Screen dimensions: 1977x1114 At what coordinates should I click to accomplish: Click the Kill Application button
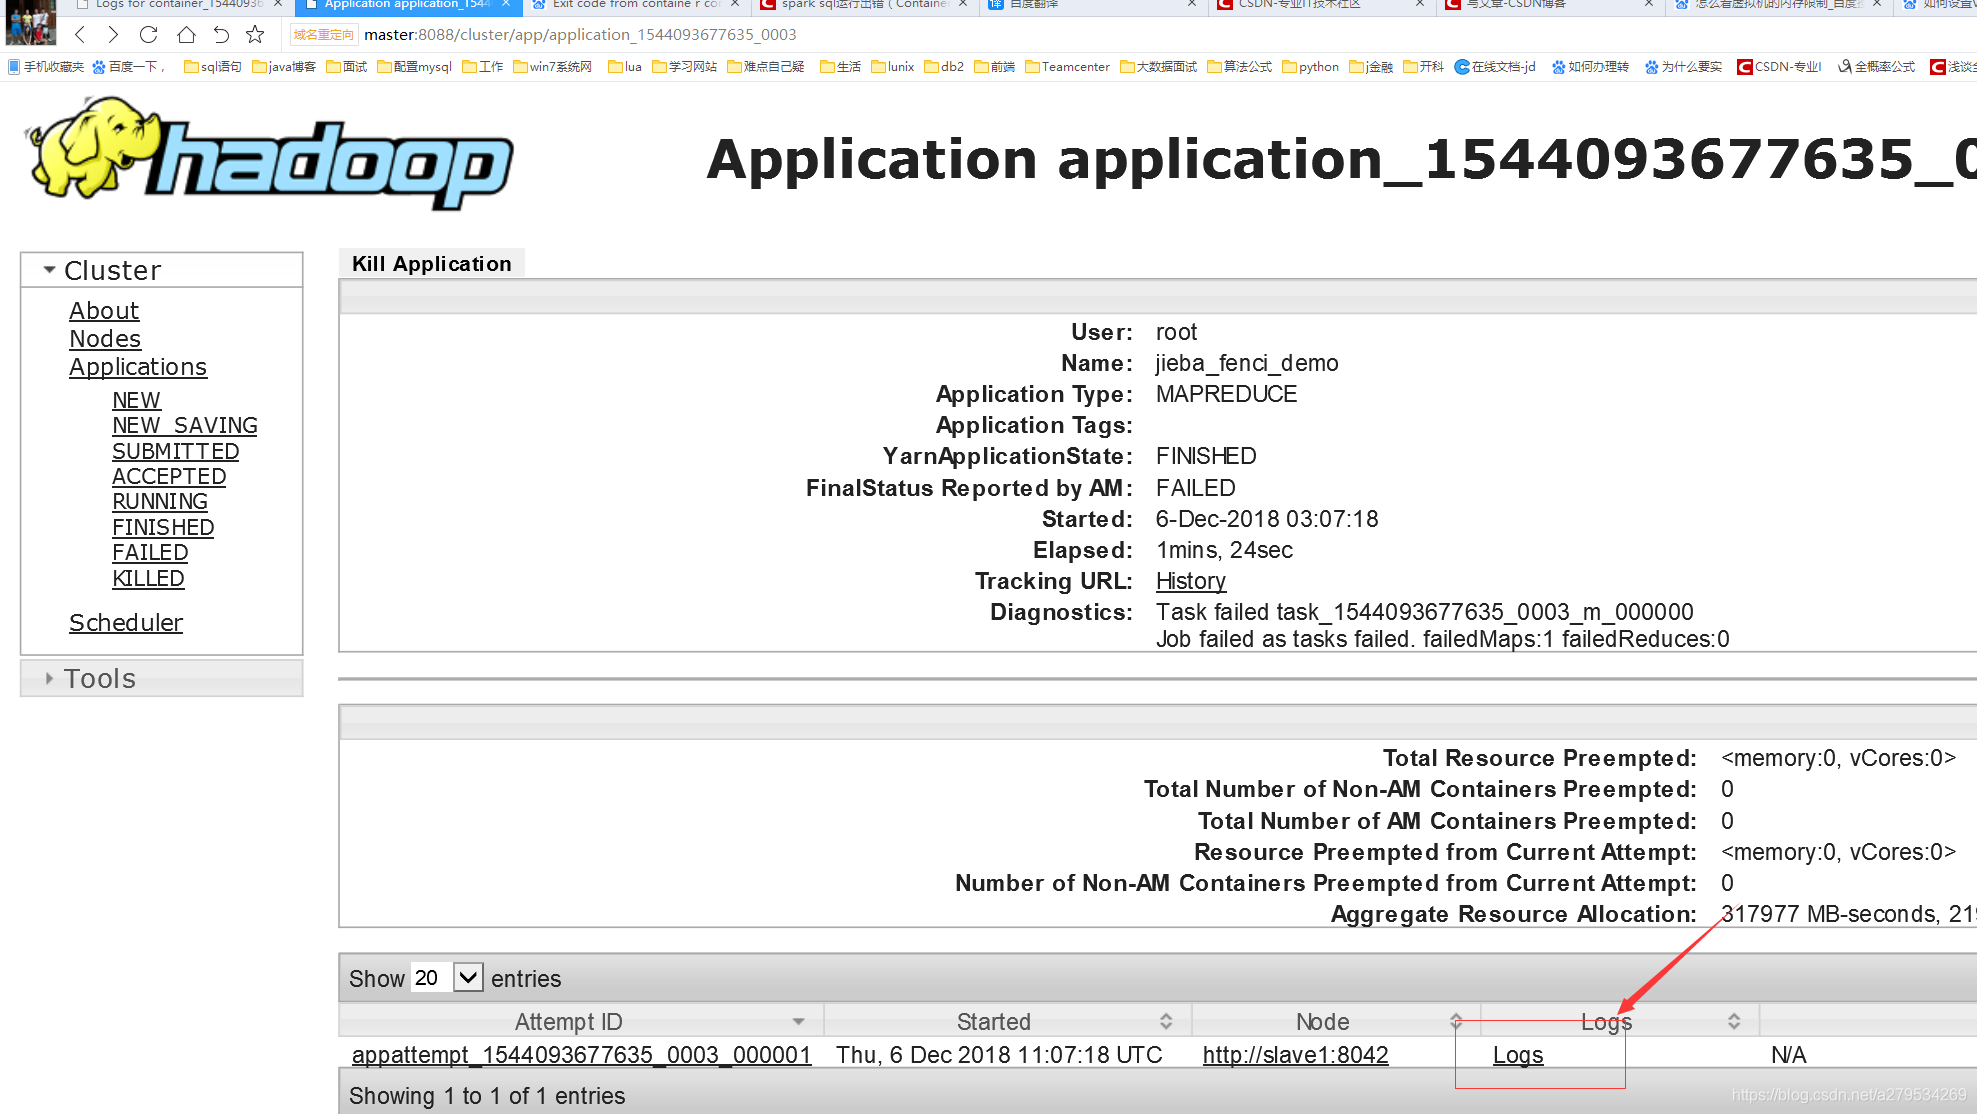point(429,264)
